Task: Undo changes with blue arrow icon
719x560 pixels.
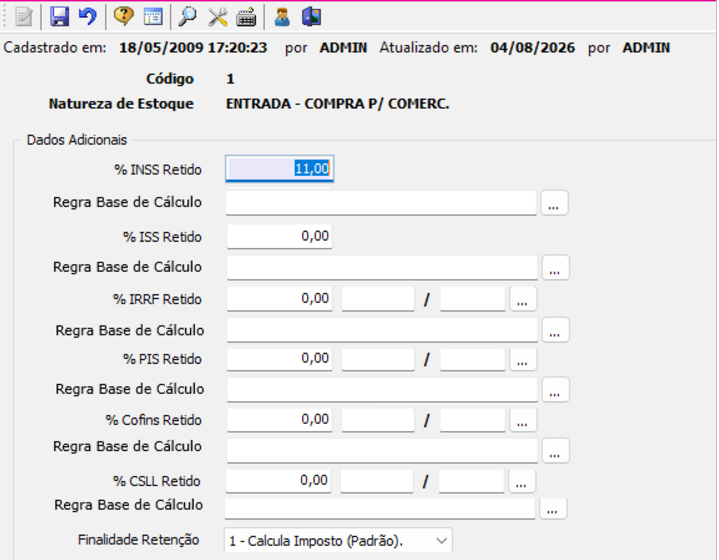Action: 87,17
